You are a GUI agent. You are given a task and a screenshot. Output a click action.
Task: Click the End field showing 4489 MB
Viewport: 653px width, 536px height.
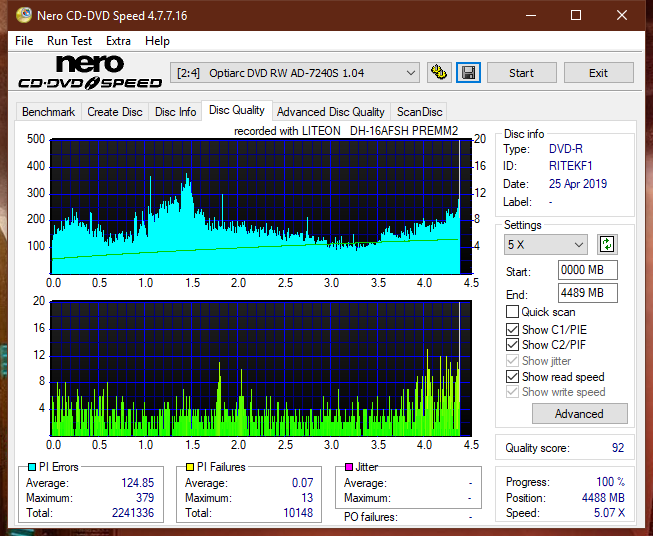point(587,293)
